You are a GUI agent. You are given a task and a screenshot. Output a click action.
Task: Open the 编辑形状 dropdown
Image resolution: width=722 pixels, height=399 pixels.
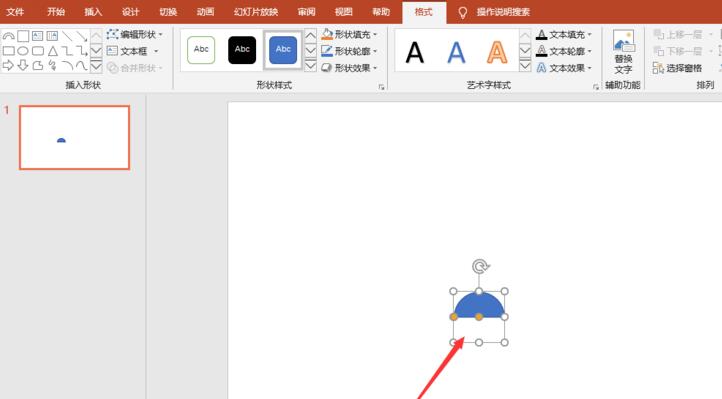click(x=135, y=35)
